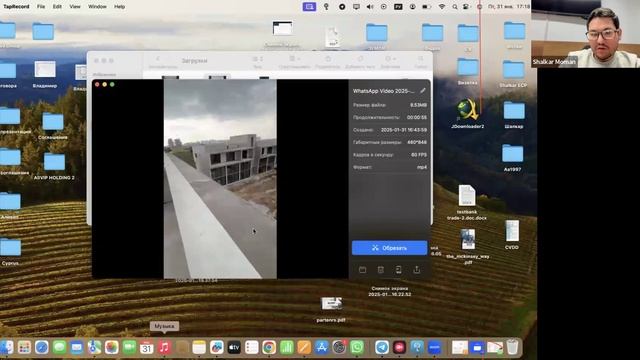Image resolution: width=640 pixels, height=360 pixels.
Task: Open Spotlight search from the menu bar
Action: [x=454, y=7]
